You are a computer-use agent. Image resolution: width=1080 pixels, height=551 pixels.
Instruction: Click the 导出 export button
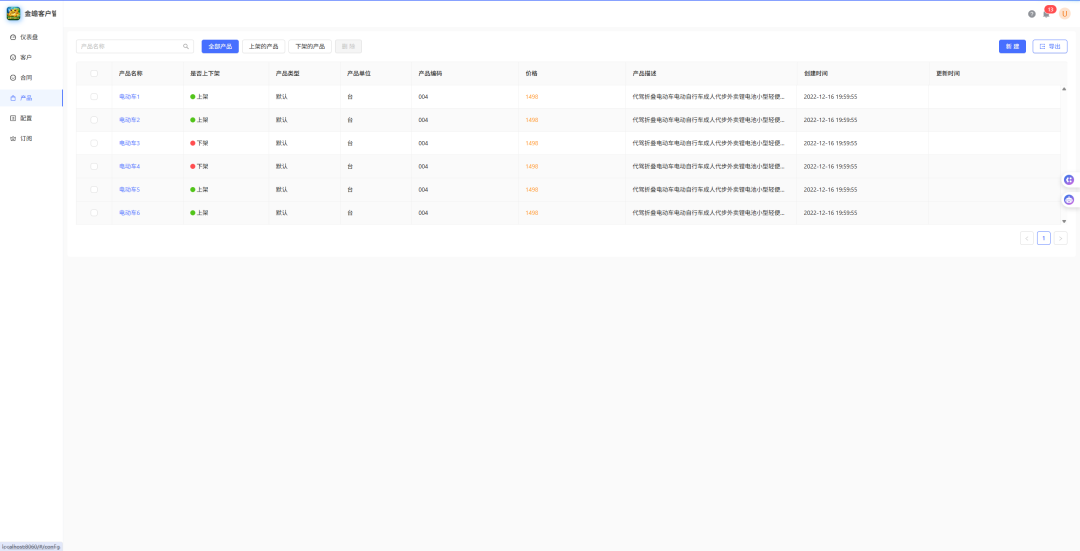1050,47
